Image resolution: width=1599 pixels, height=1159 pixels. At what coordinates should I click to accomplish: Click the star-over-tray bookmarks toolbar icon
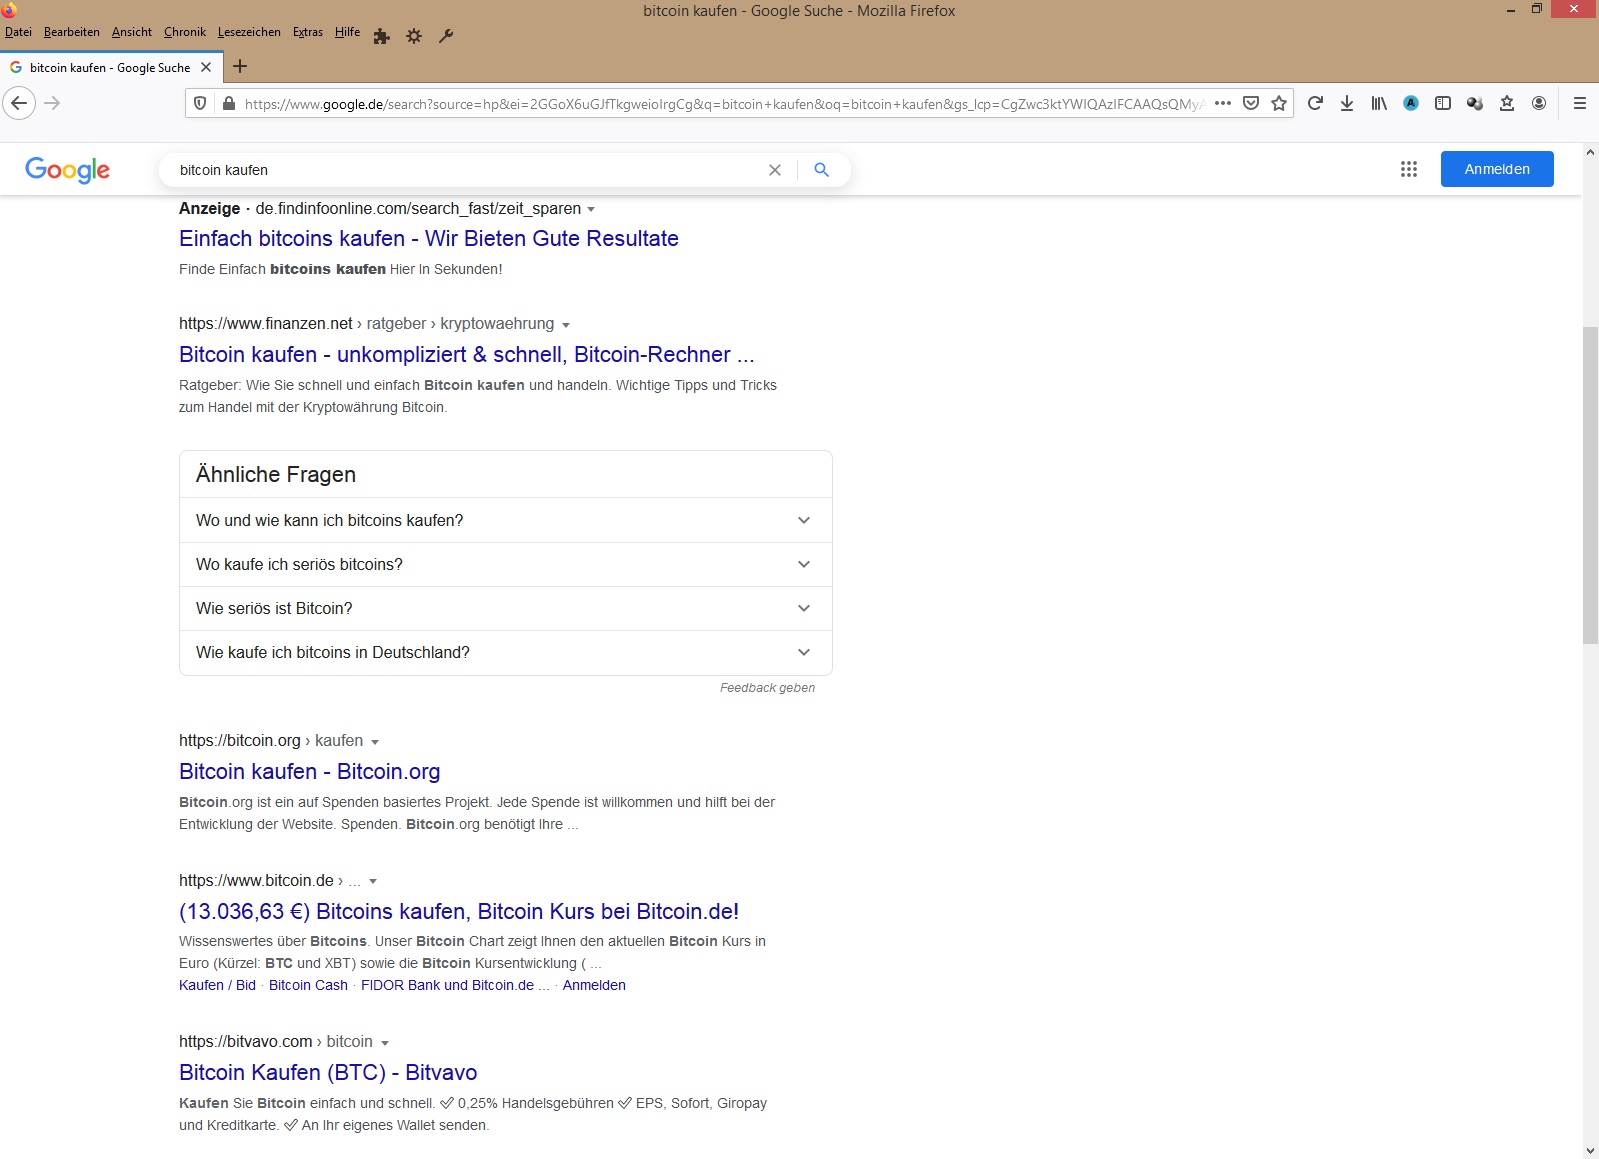(1507, 103)
